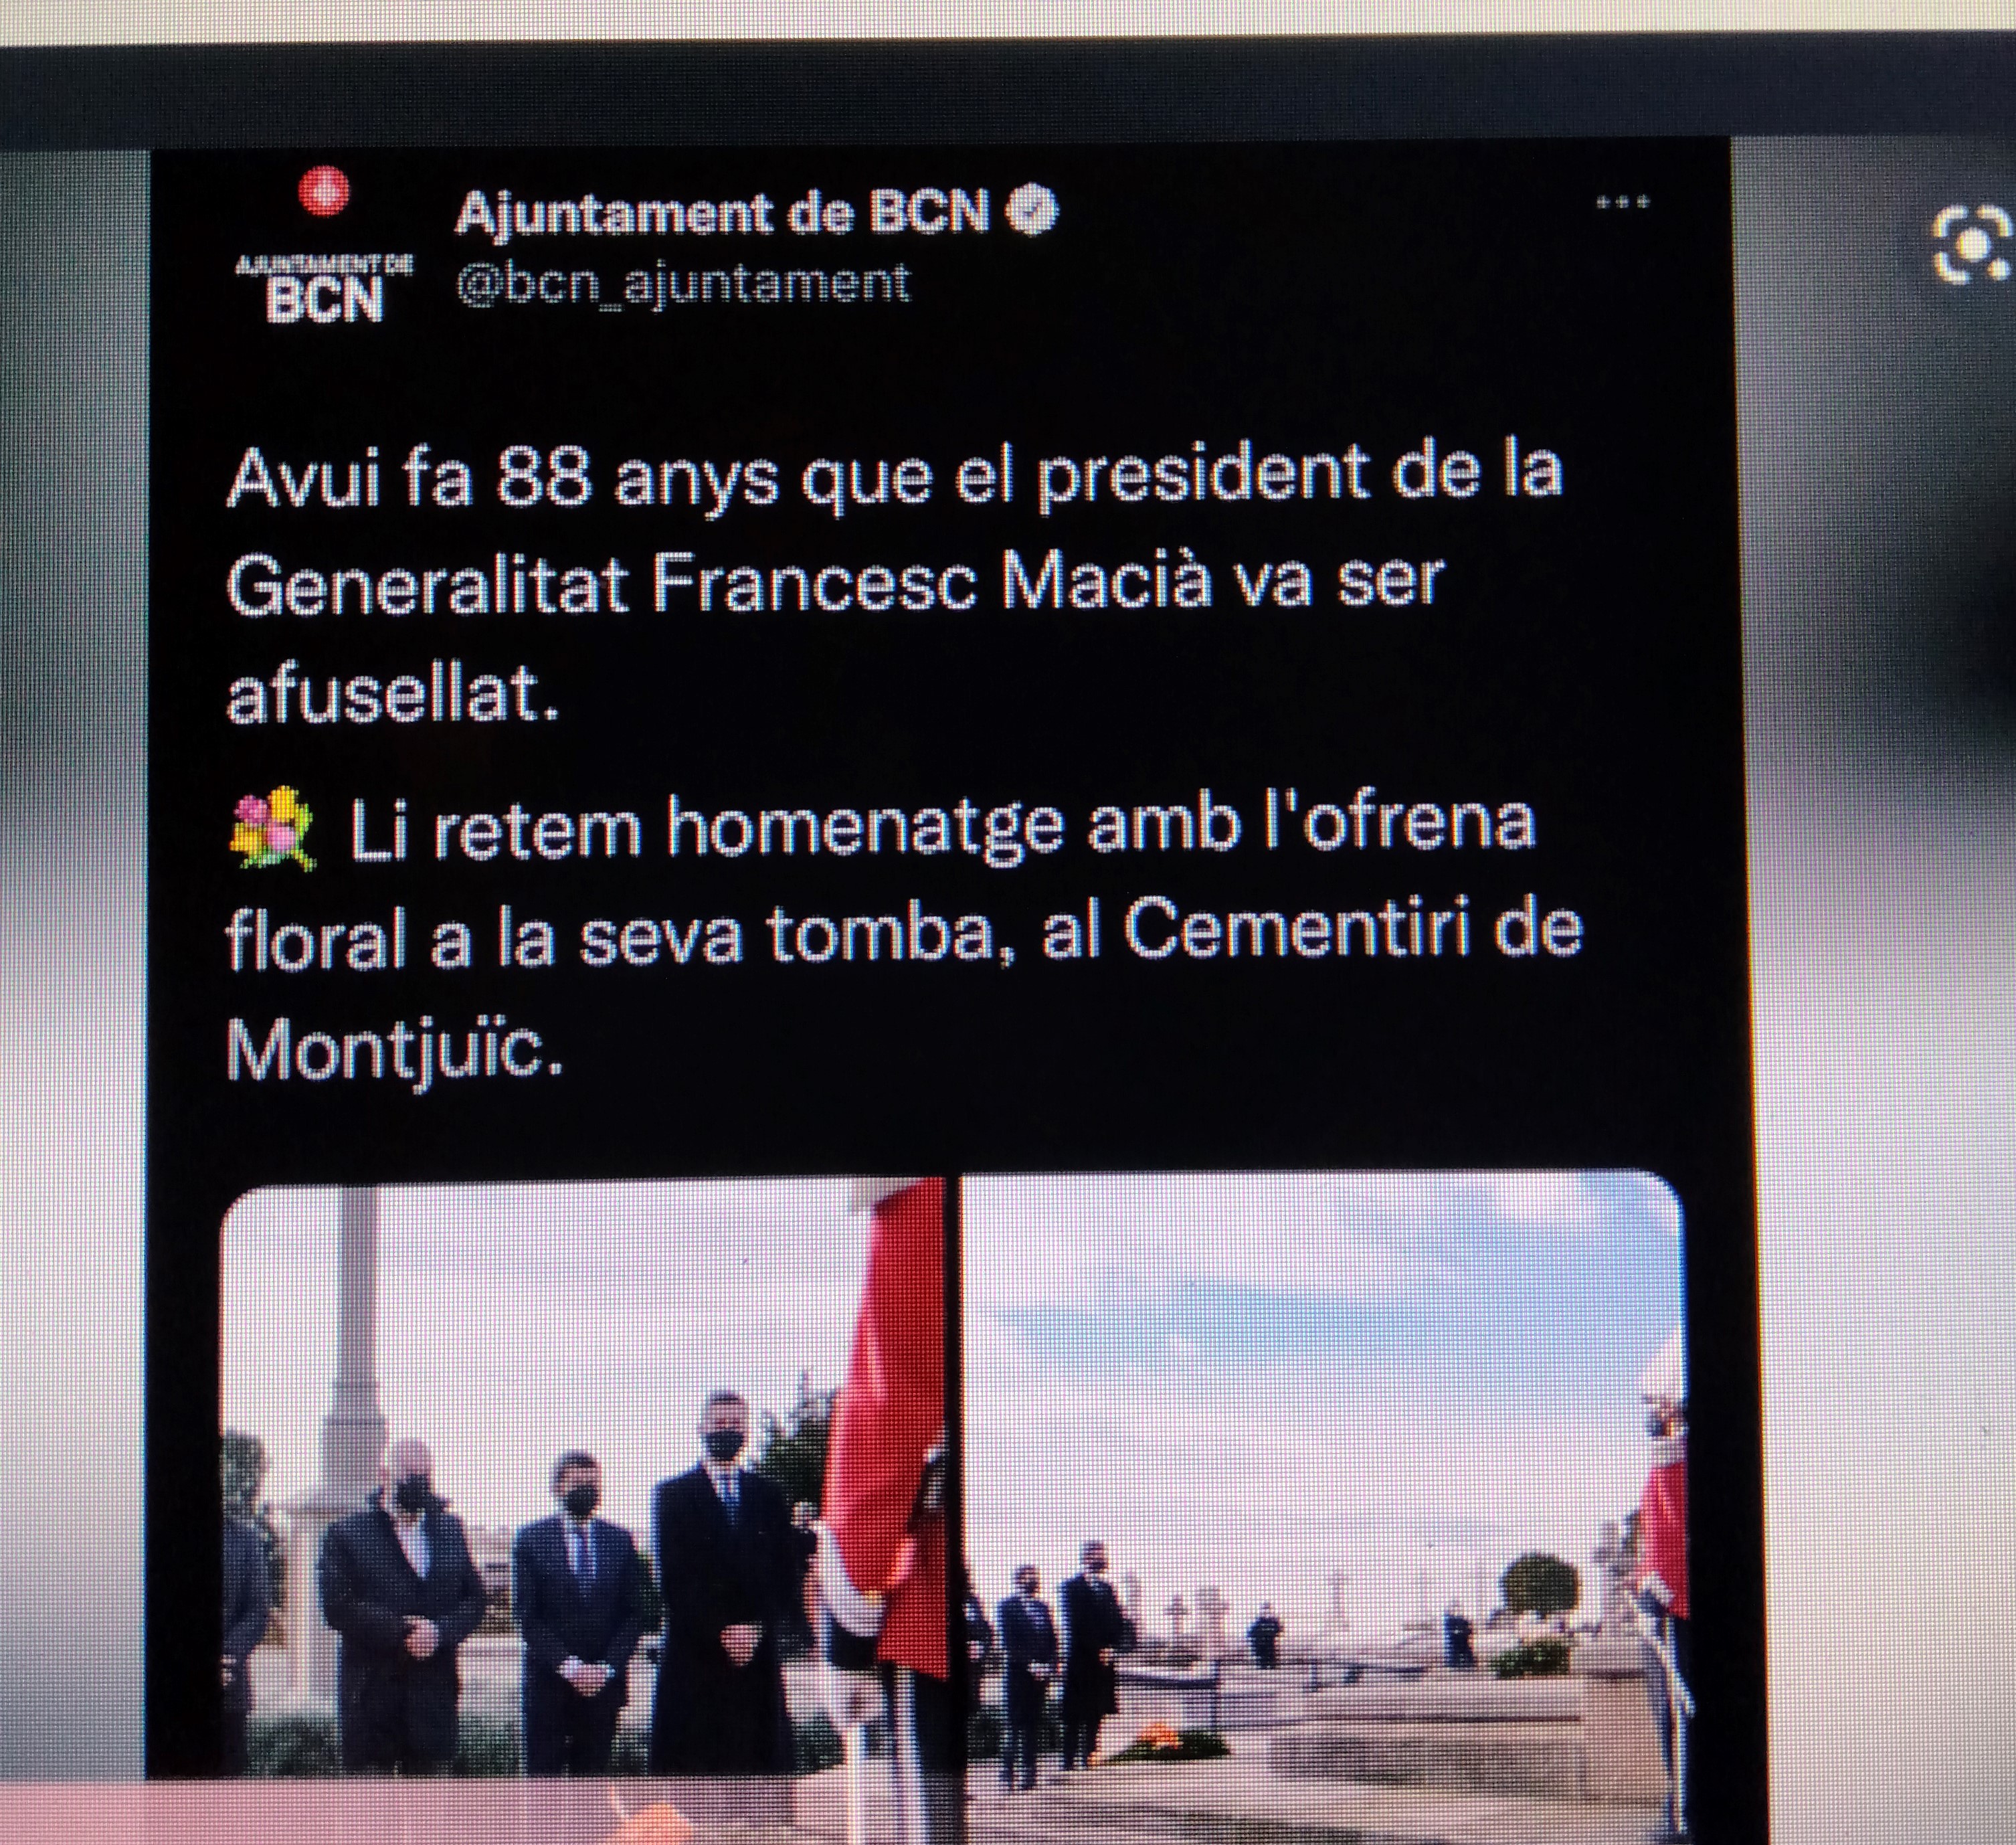The image size is (2016, 1845).
Task: Open the tweet's three-dot more options menu
Action: click(1622, 203)
